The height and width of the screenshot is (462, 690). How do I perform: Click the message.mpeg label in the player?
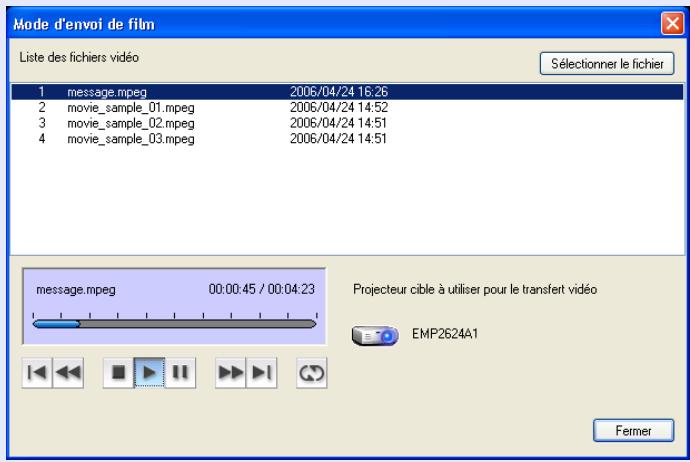[76, 290]
